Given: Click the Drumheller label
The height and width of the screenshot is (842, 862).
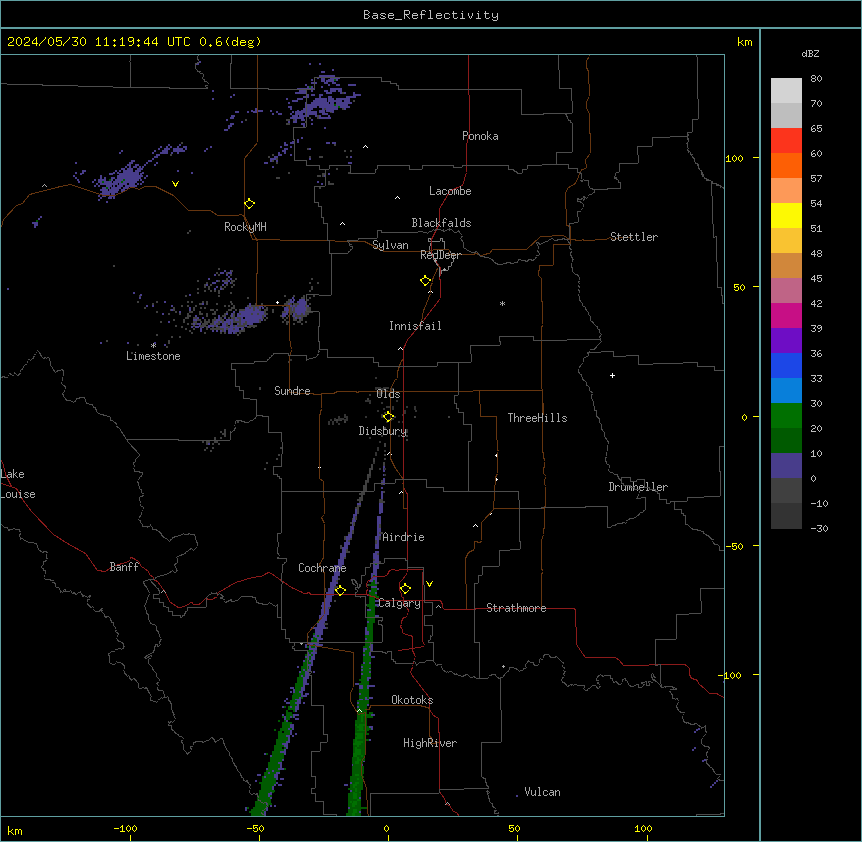Looking at the screenshot, I should 638,487.
